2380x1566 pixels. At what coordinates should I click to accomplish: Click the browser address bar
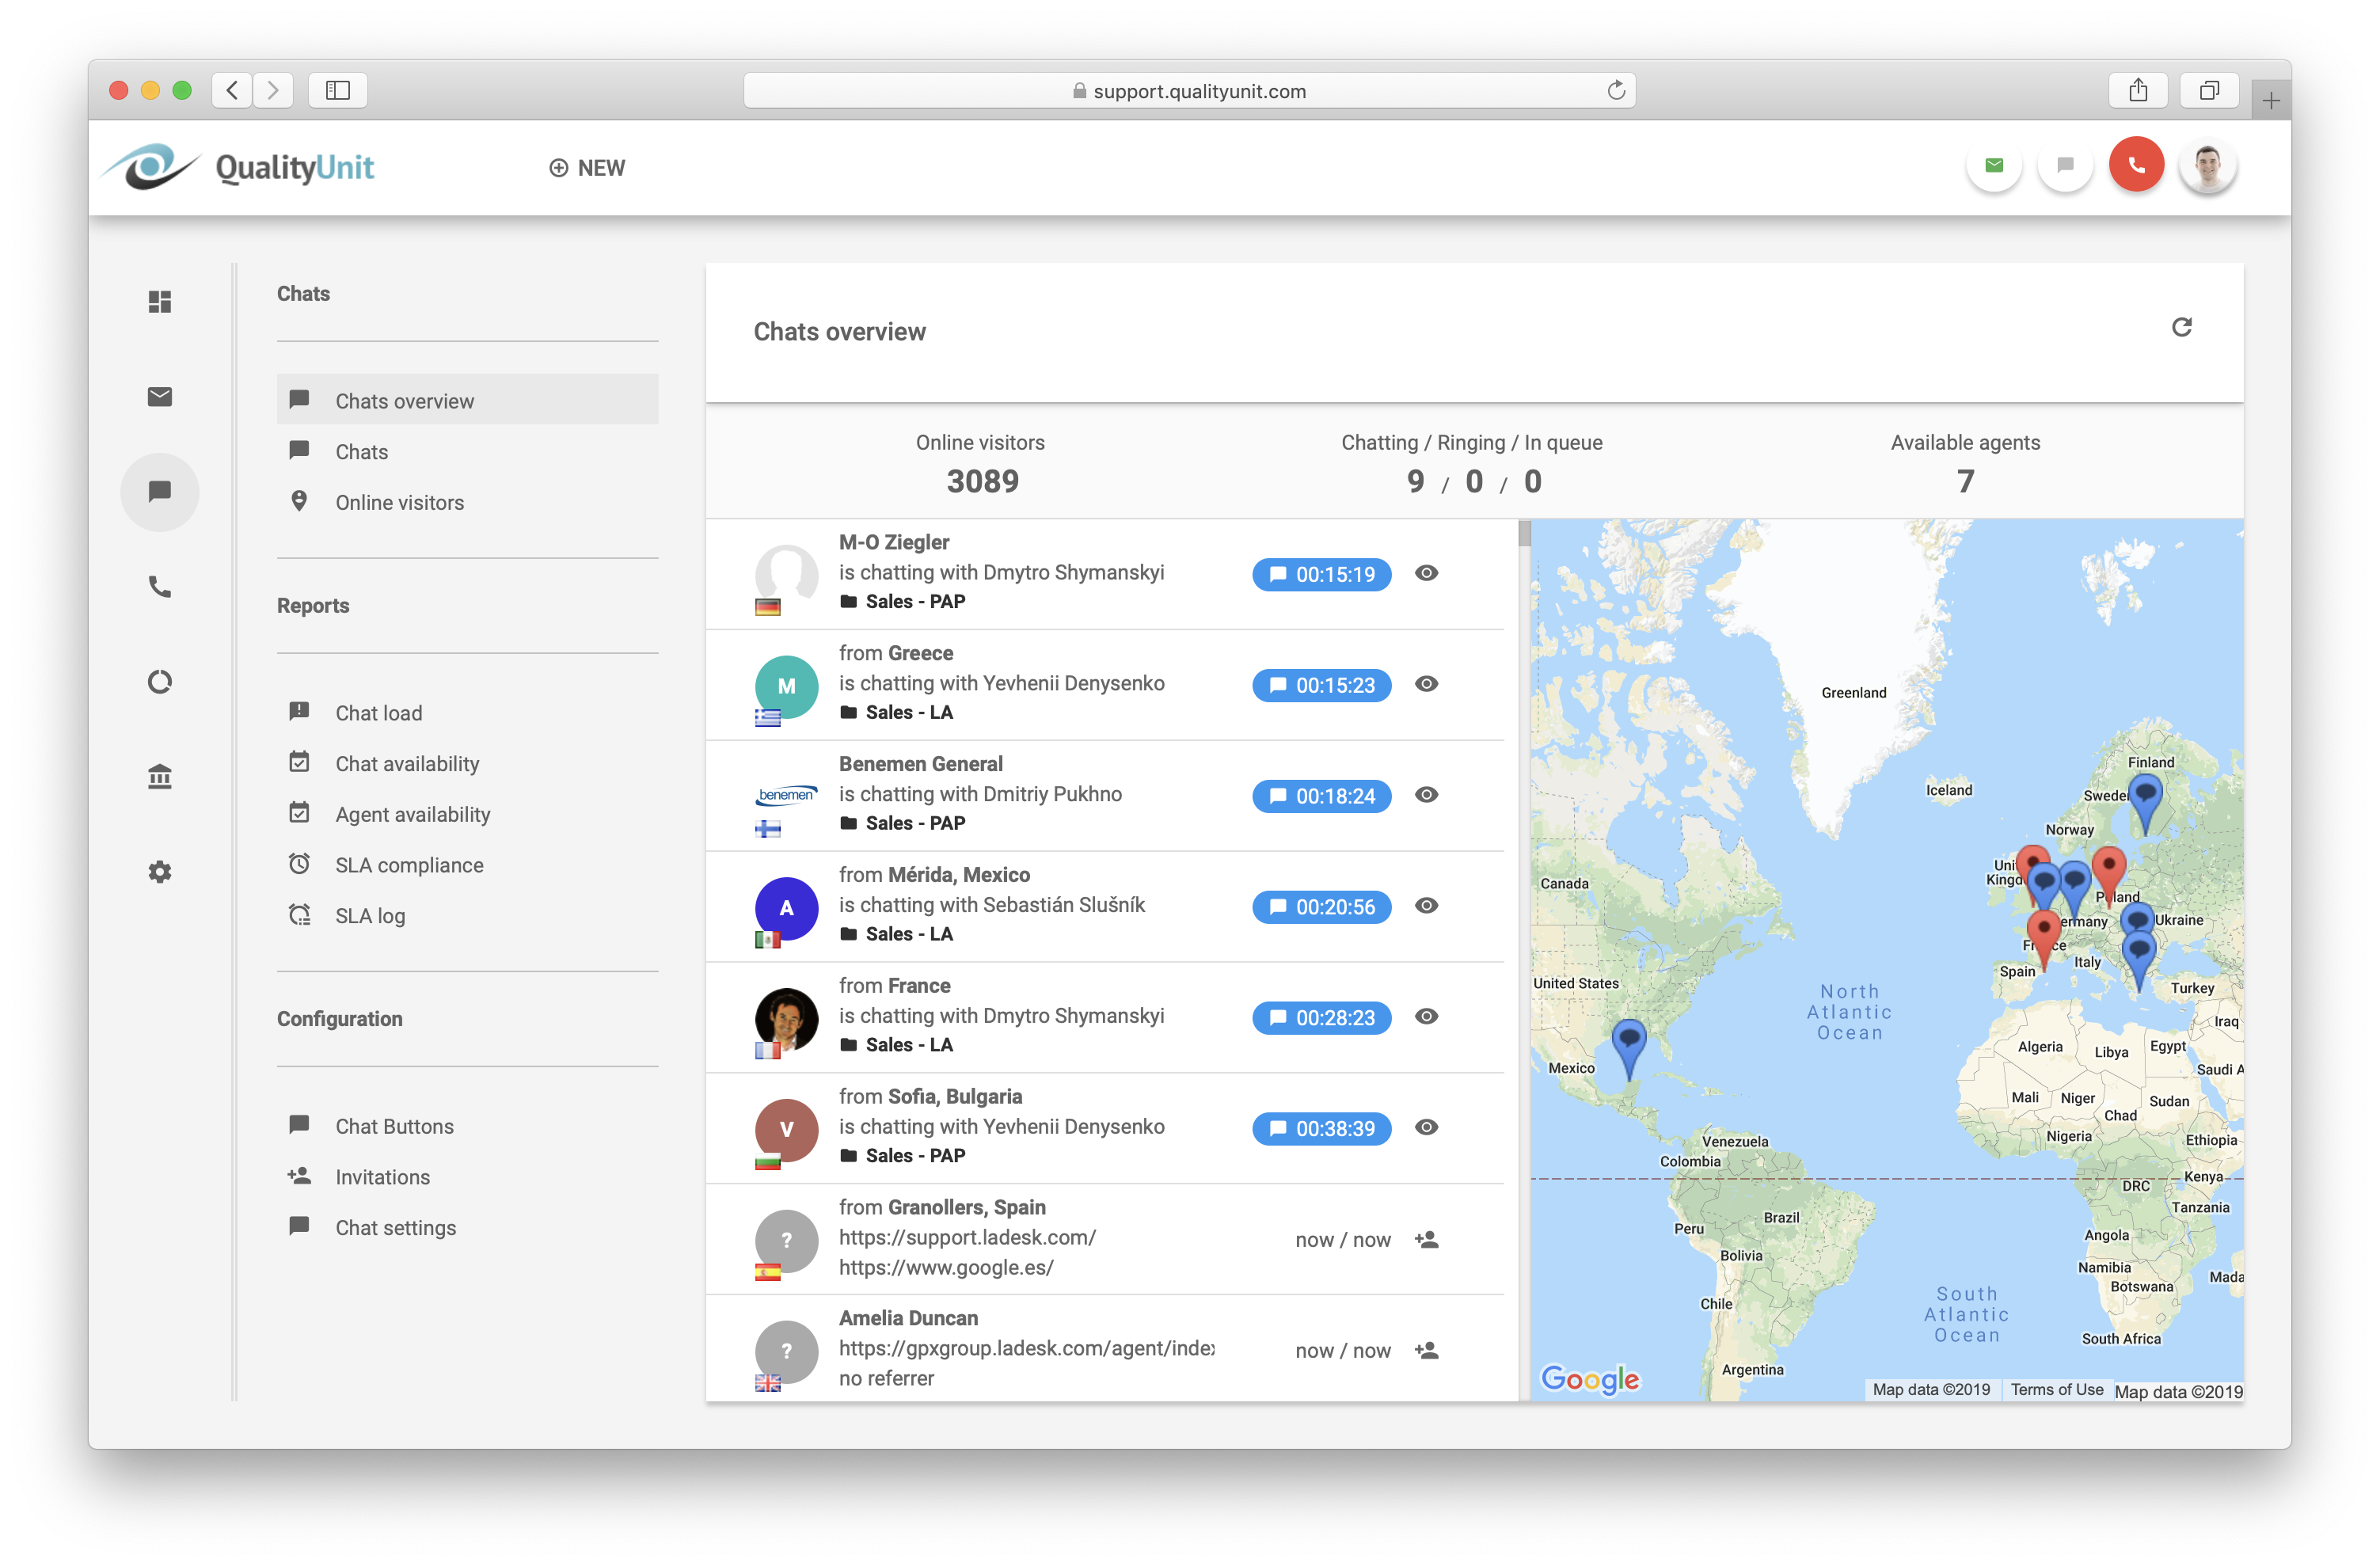click(1190, 90)
